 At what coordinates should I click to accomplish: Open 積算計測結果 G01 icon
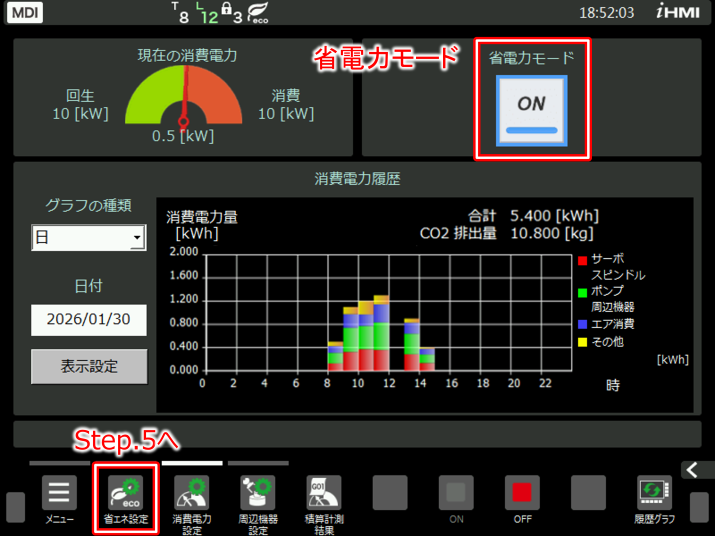pyautogui.click(x=324, y=493)
